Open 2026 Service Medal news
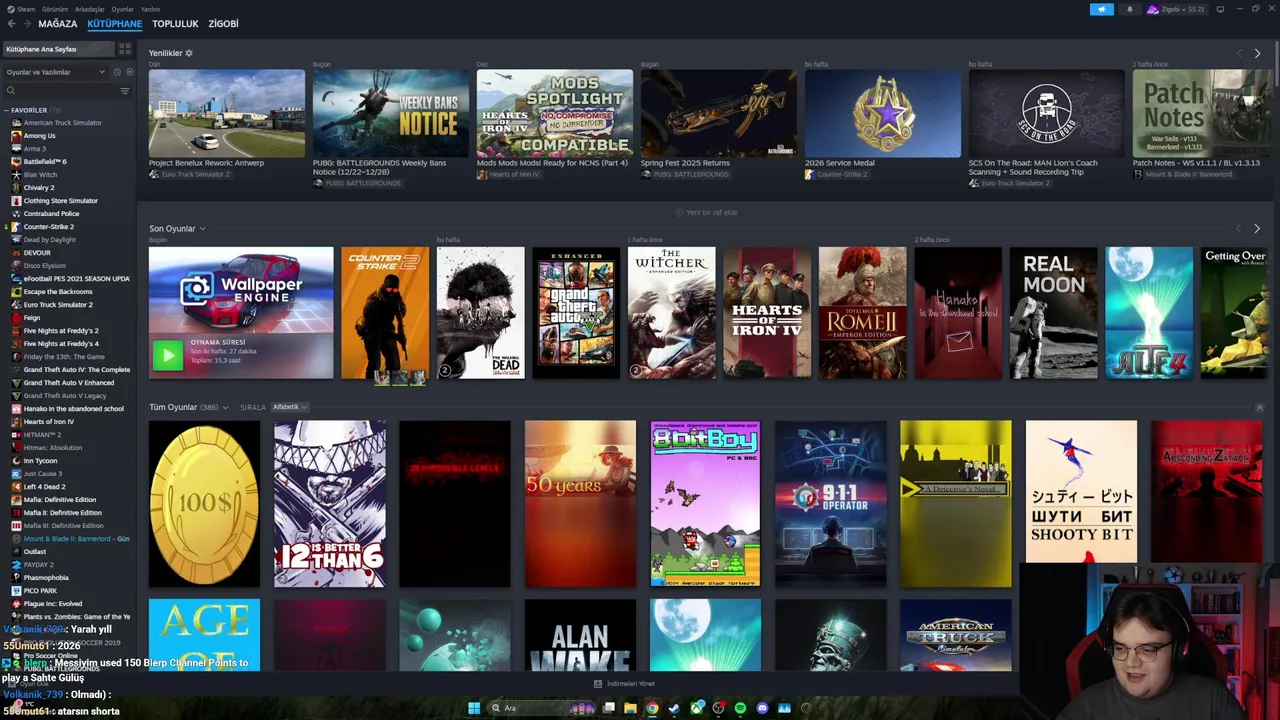Viewport: 1280px width, 720px height. [x=883, y=113]
